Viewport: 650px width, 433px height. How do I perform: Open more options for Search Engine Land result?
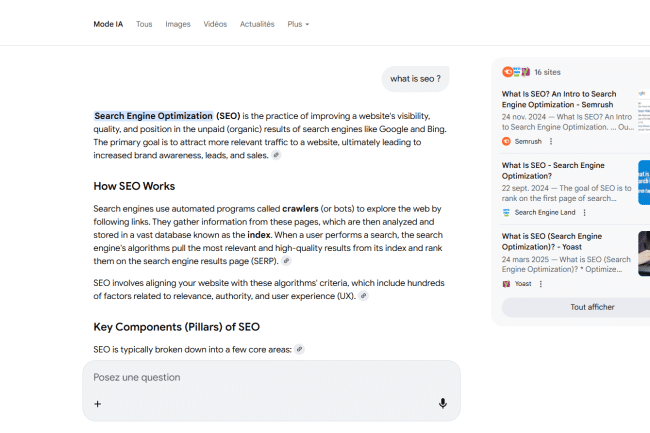pyautogui.click(x=585, y=213)
